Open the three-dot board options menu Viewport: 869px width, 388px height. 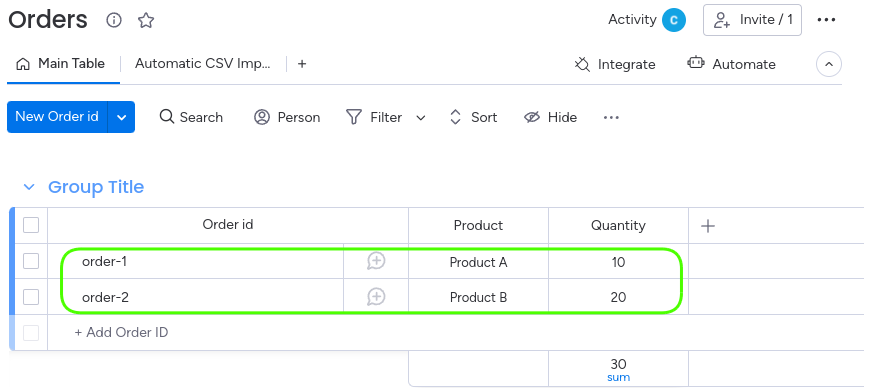(826, 20)
